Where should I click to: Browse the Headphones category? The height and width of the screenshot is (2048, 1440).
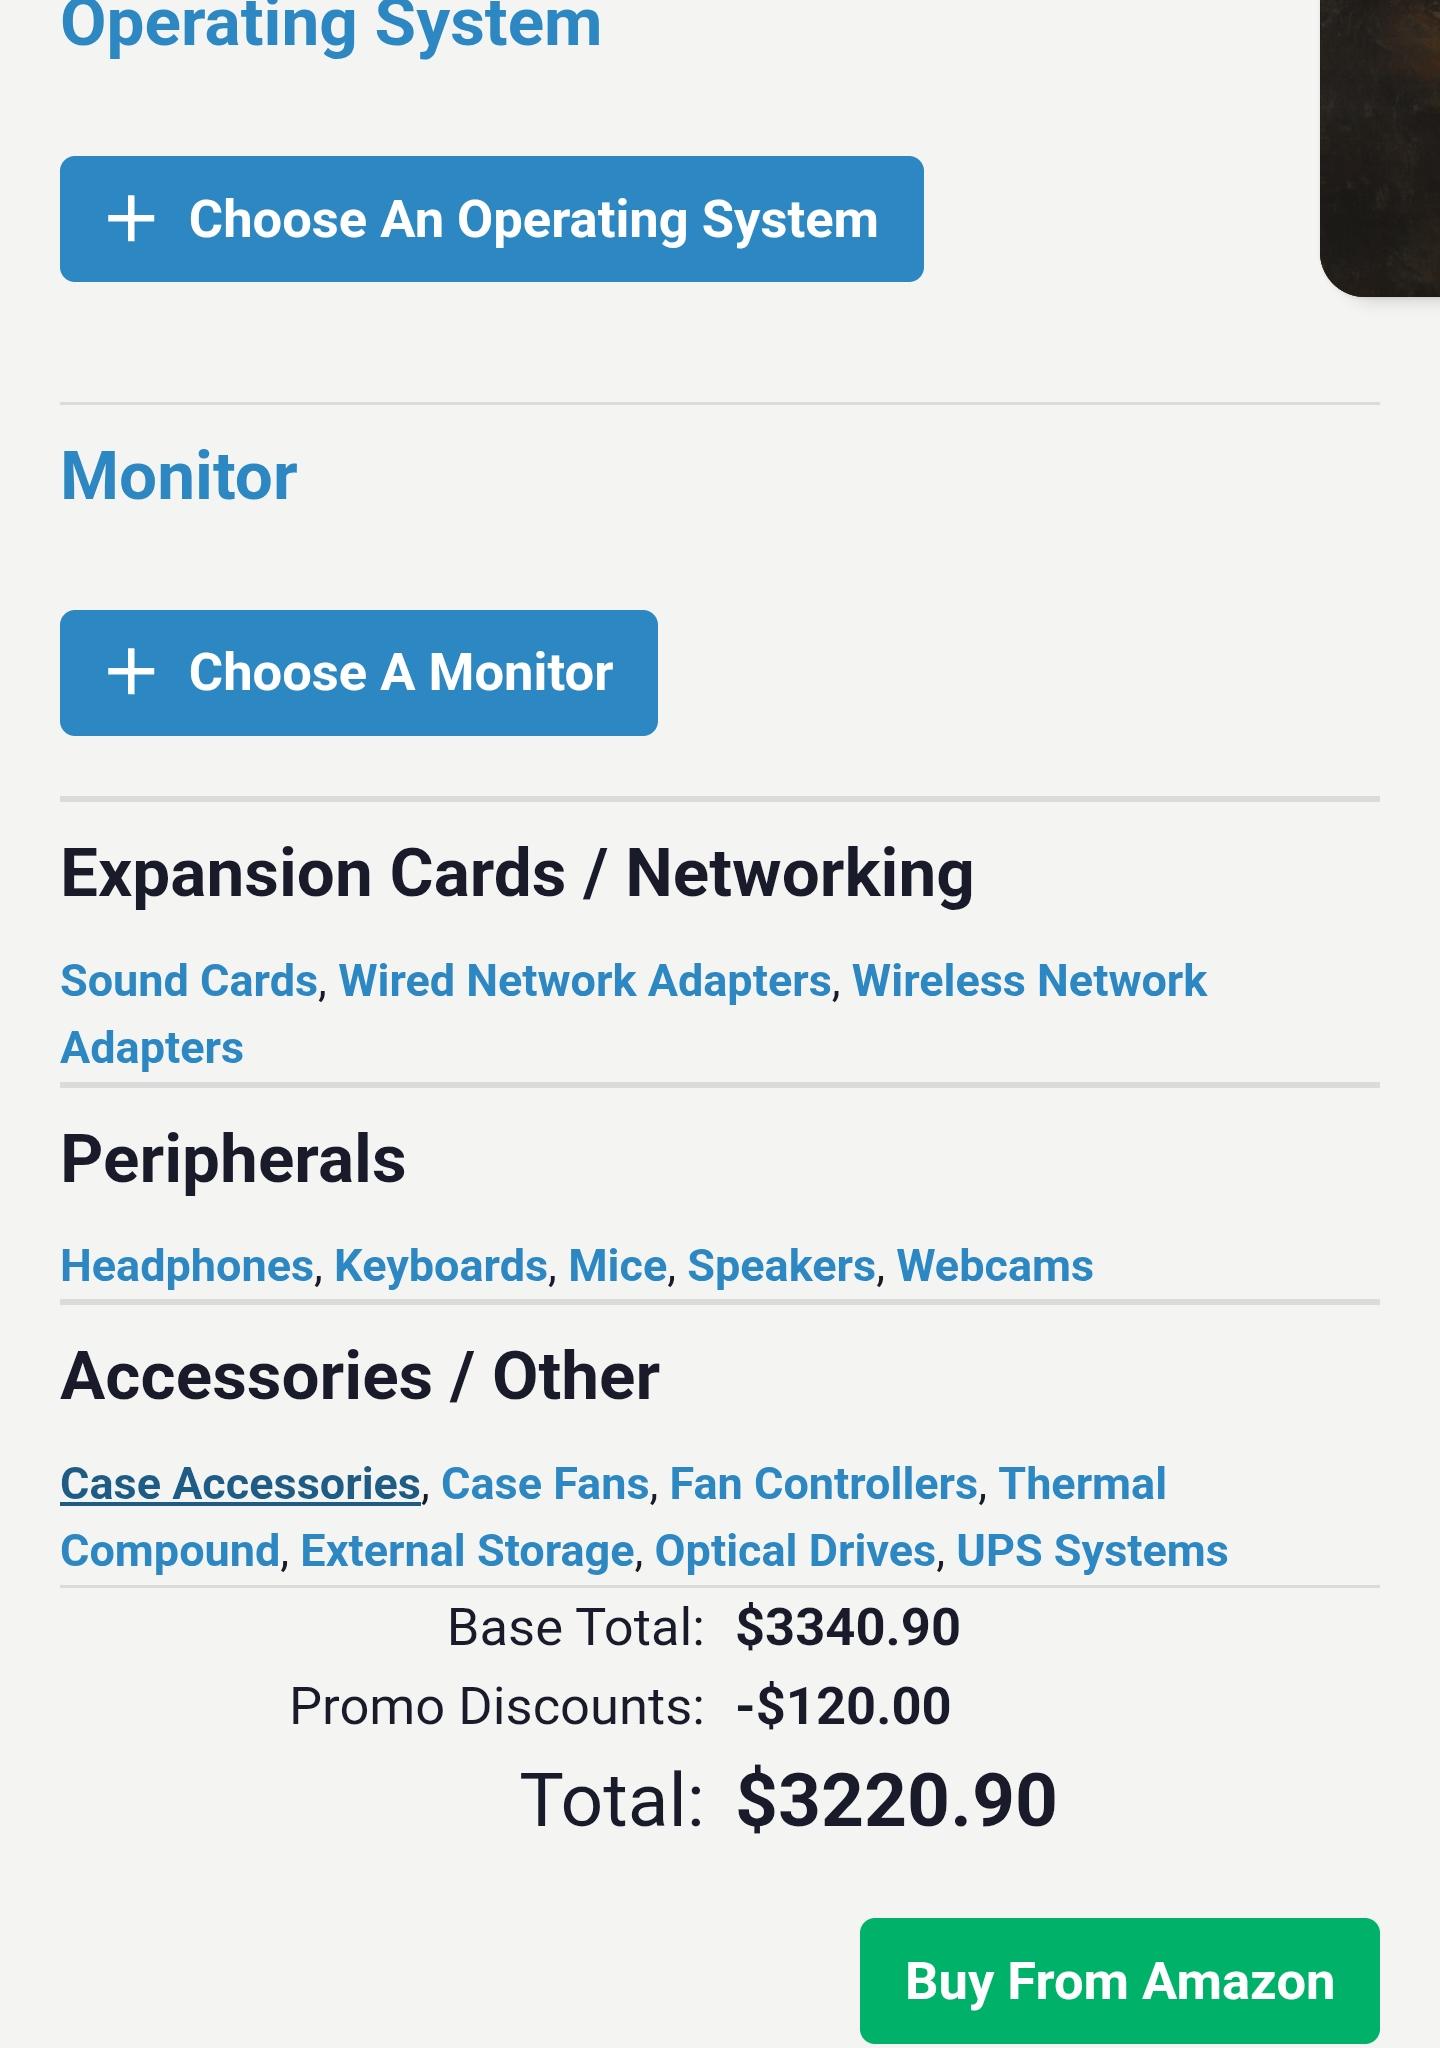(x=187, y=1266)
